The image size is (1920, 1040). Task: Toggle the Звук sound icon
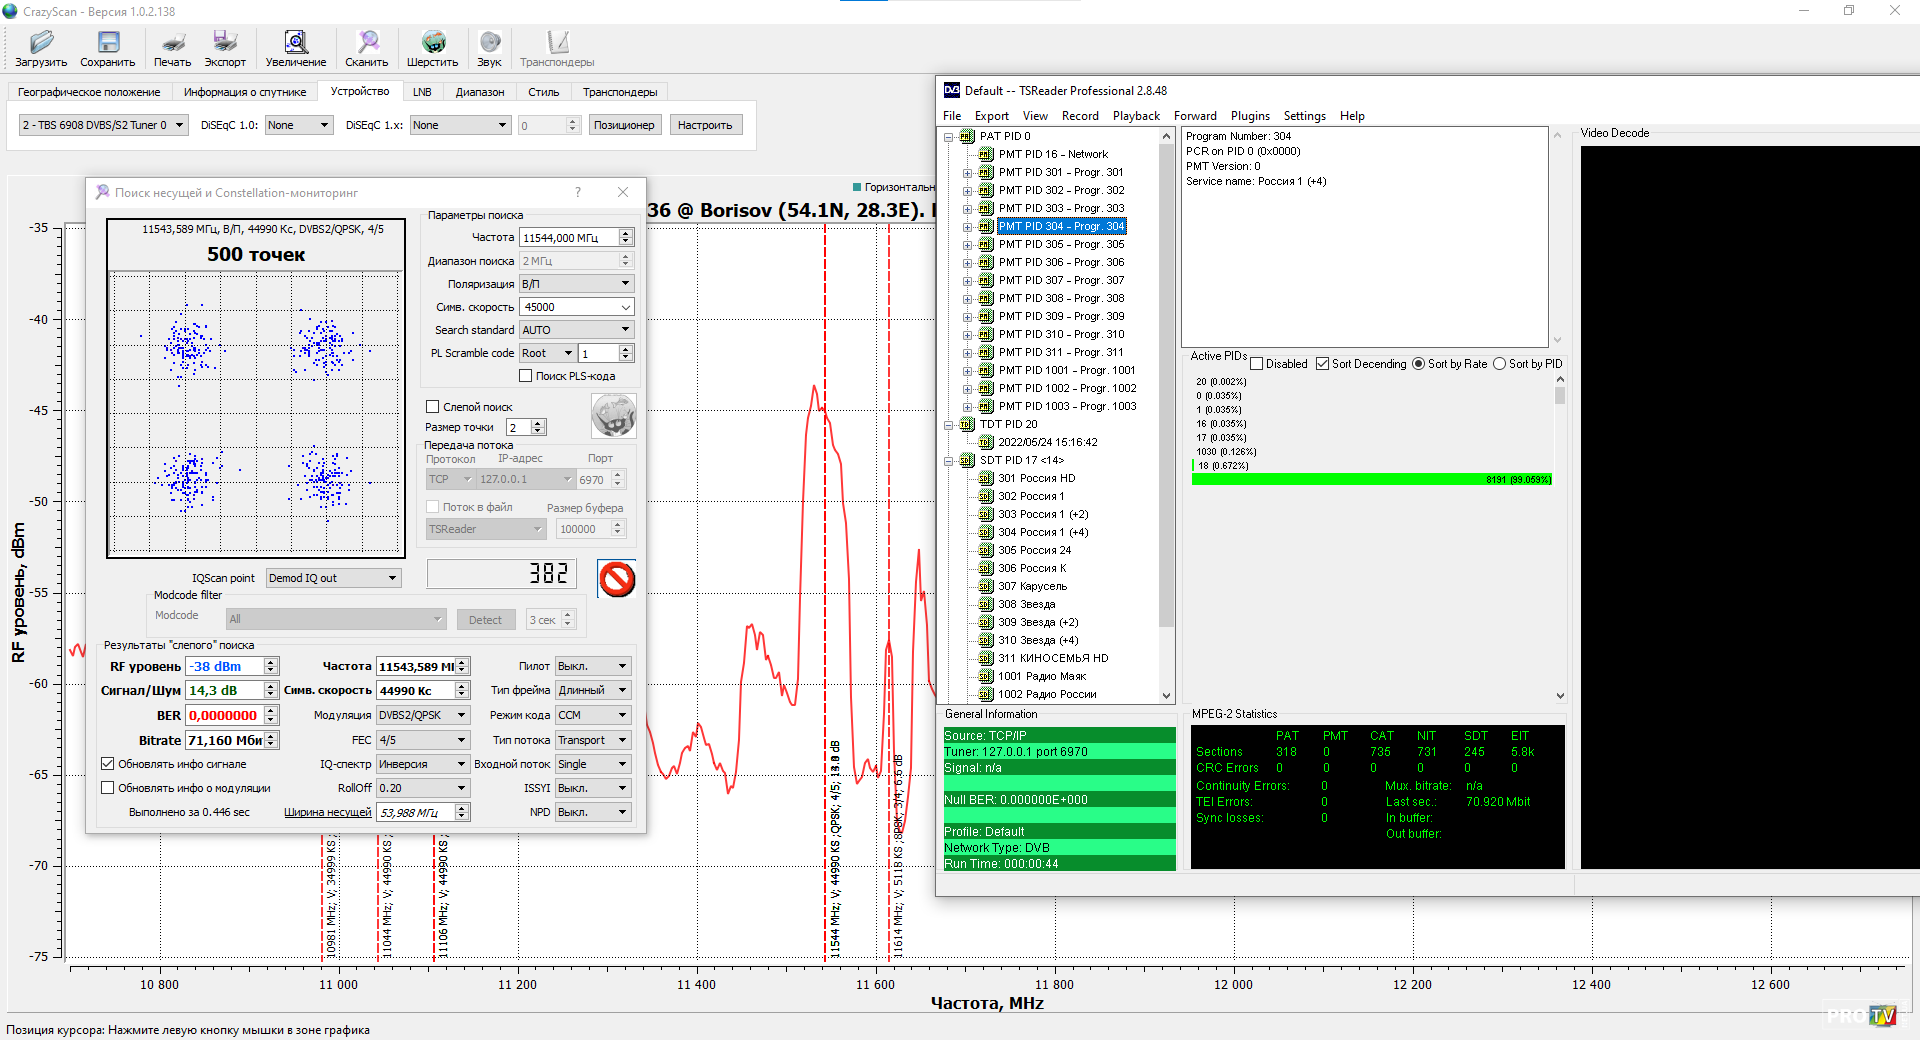489,42
